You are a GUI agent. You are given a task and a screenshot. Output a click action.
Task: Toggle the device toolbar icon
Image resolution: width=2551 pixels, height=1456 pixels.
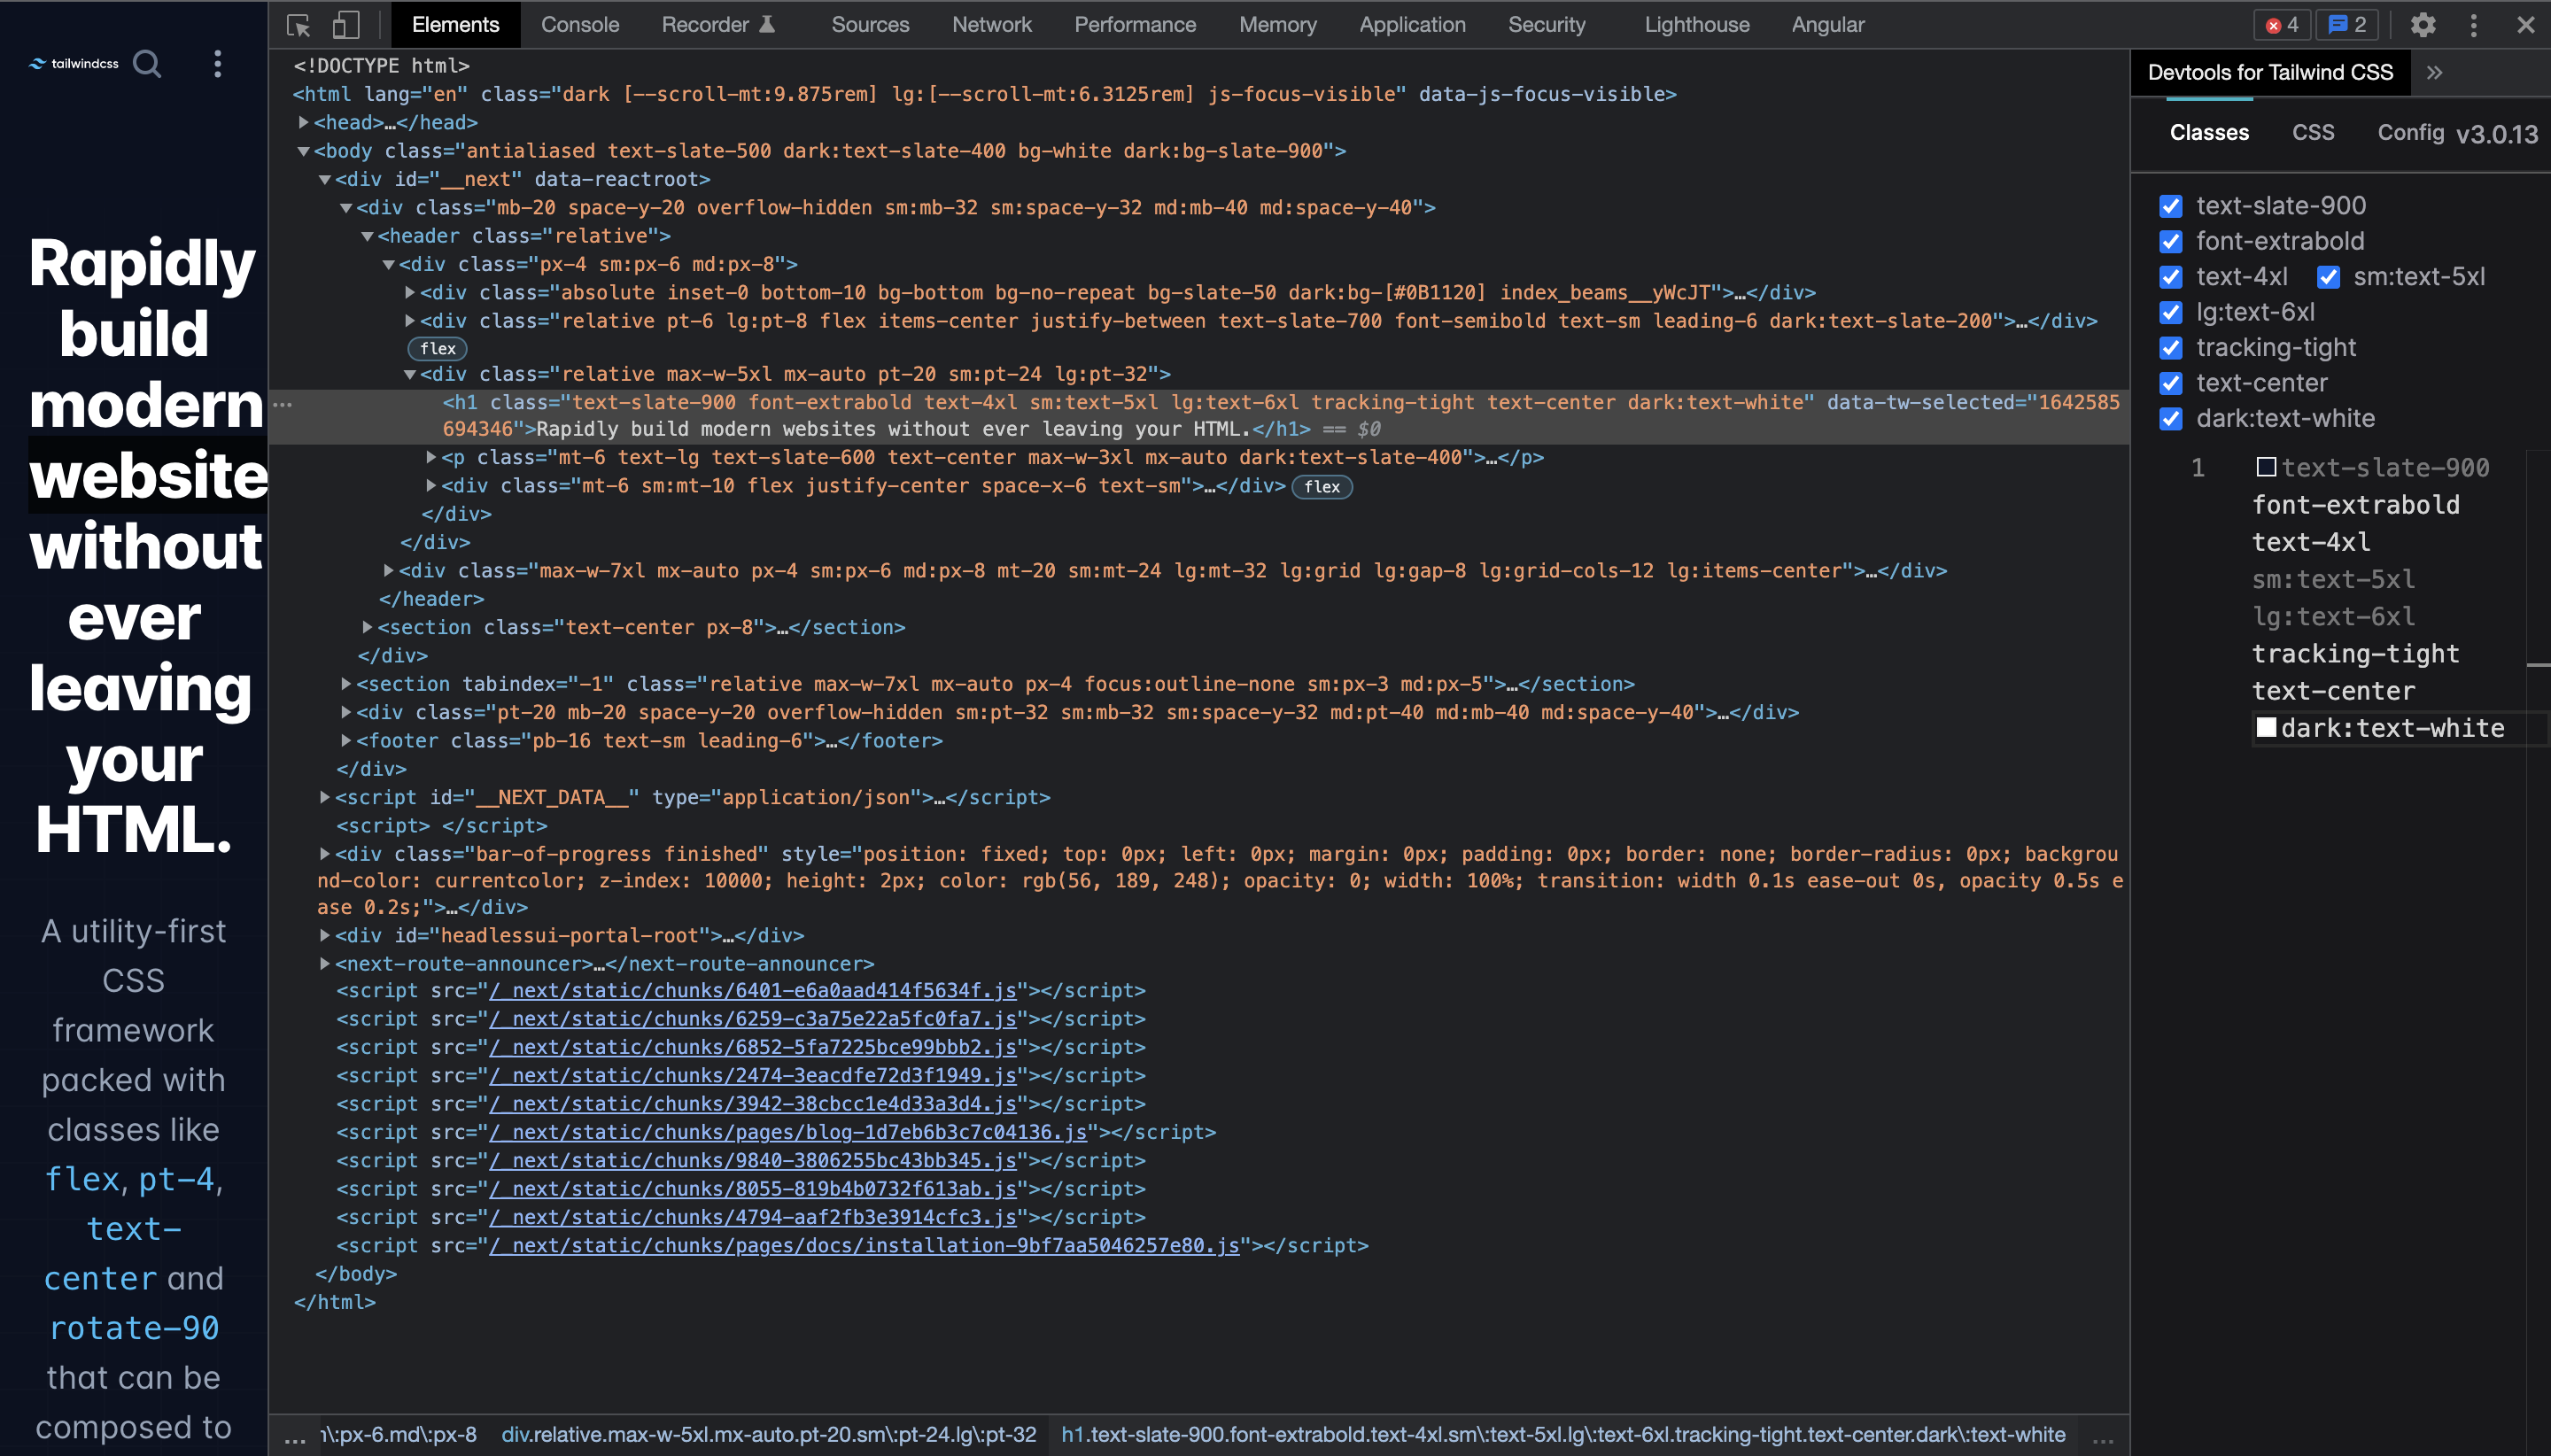tap(346, 25)
